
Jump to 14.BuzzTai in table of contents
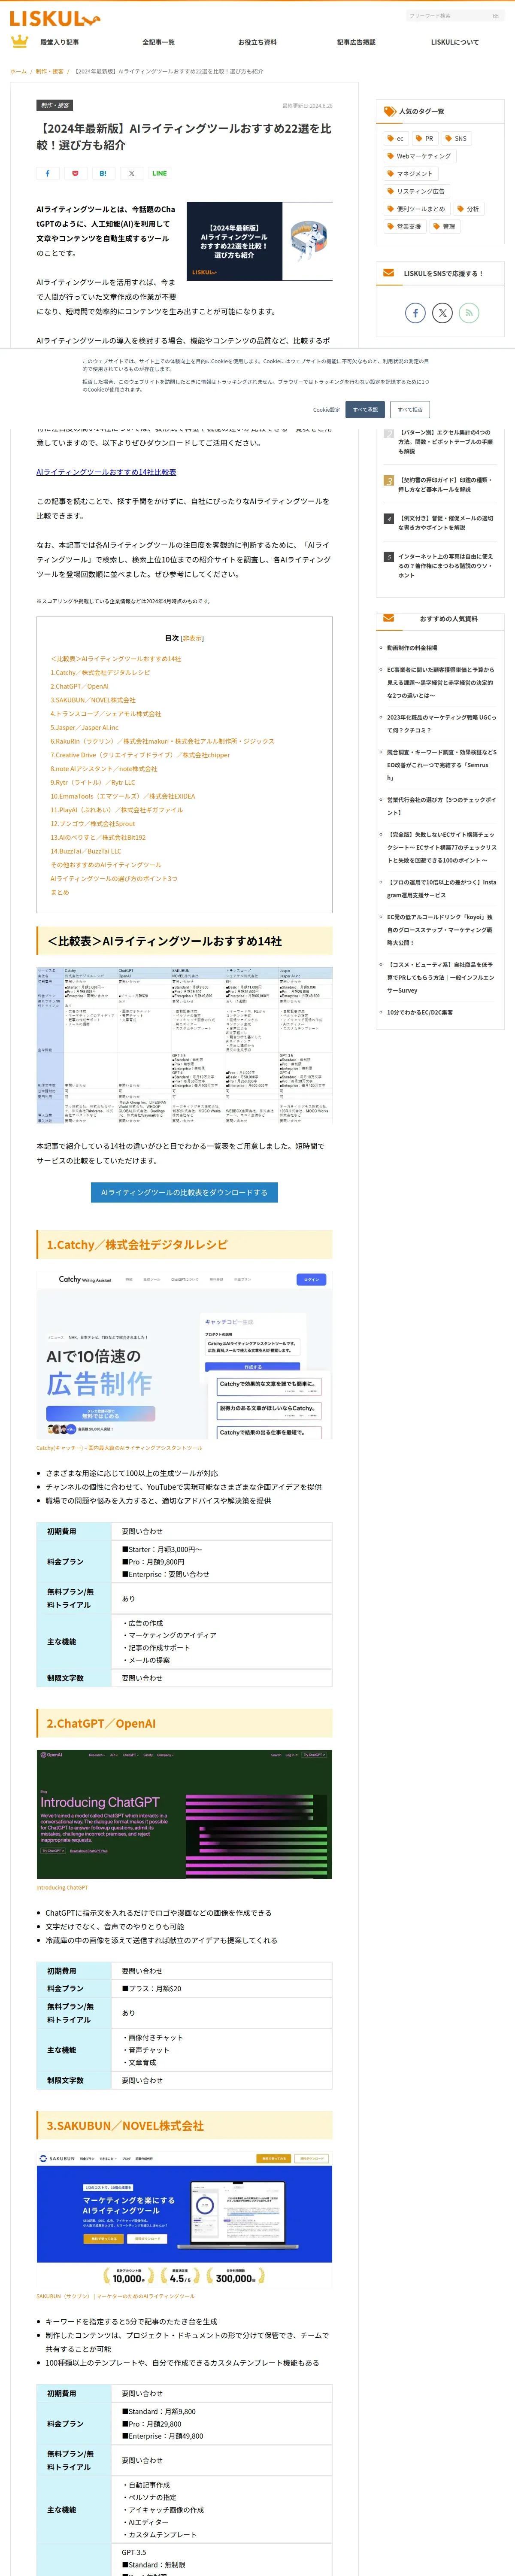coord(86,851)
